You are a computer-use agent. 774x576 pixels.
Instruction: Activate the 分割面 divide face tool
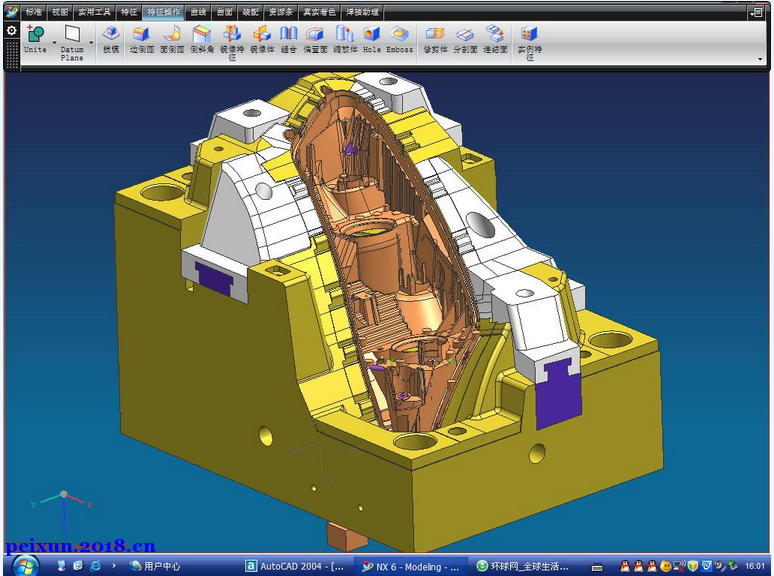coord(465,39)
